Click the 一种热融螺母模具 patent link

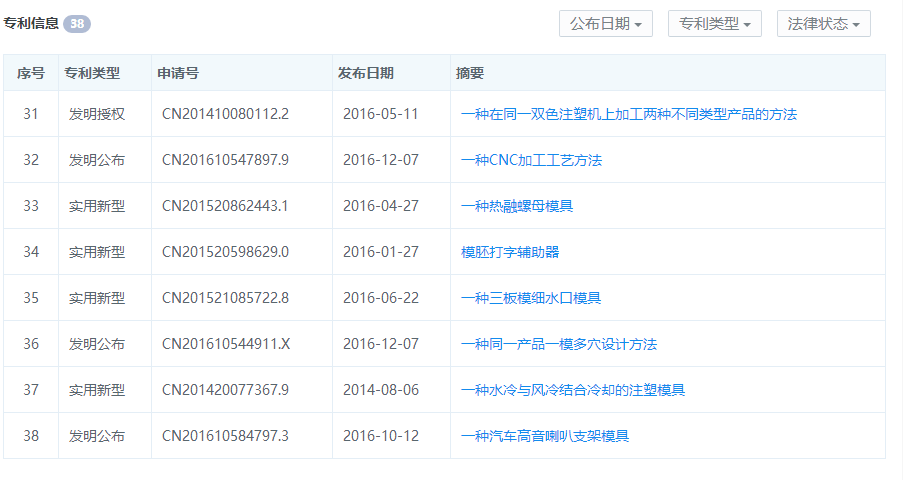517,206
